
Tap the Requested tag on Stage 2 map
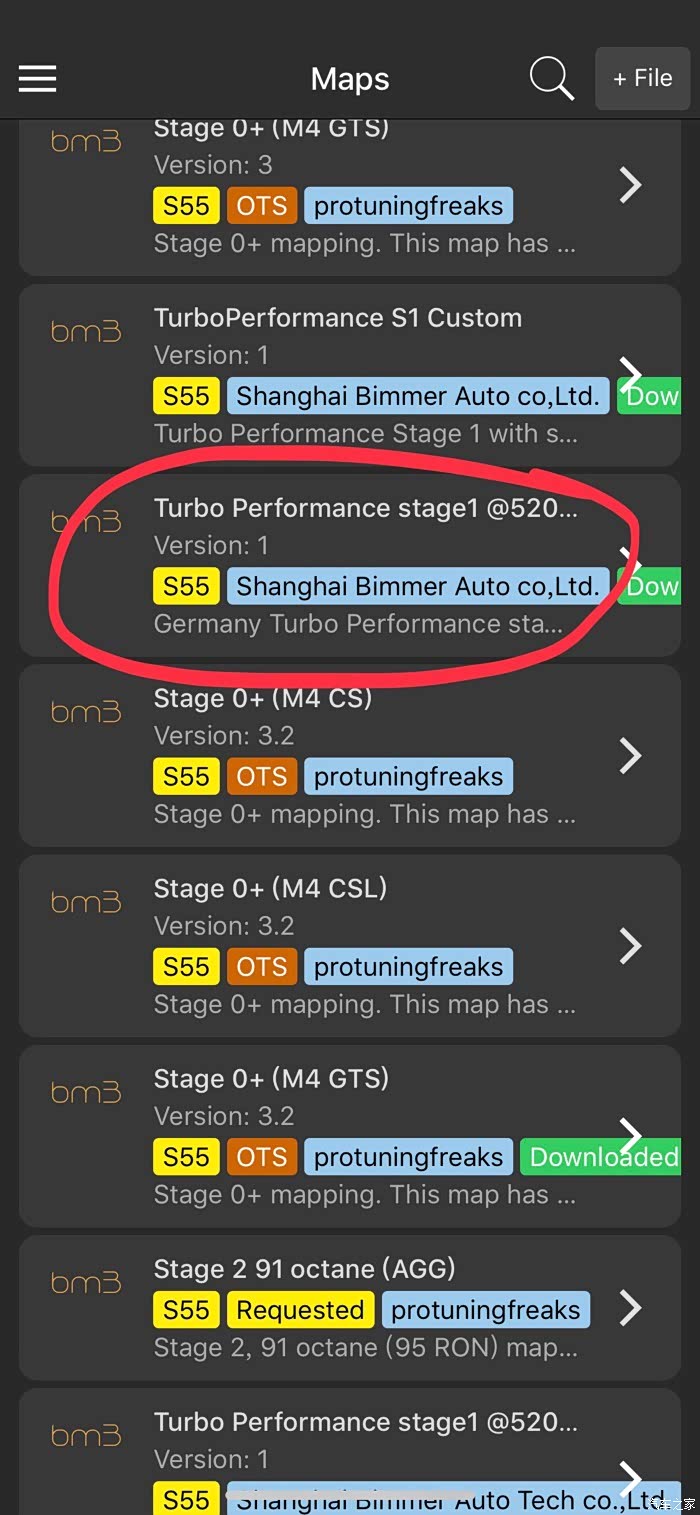coord(300,1310)
